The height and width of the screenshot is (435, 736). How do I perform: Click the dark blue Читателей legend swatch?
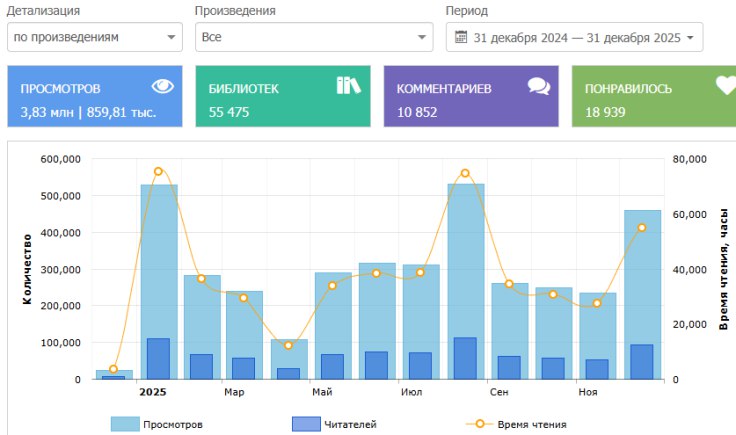305,425
